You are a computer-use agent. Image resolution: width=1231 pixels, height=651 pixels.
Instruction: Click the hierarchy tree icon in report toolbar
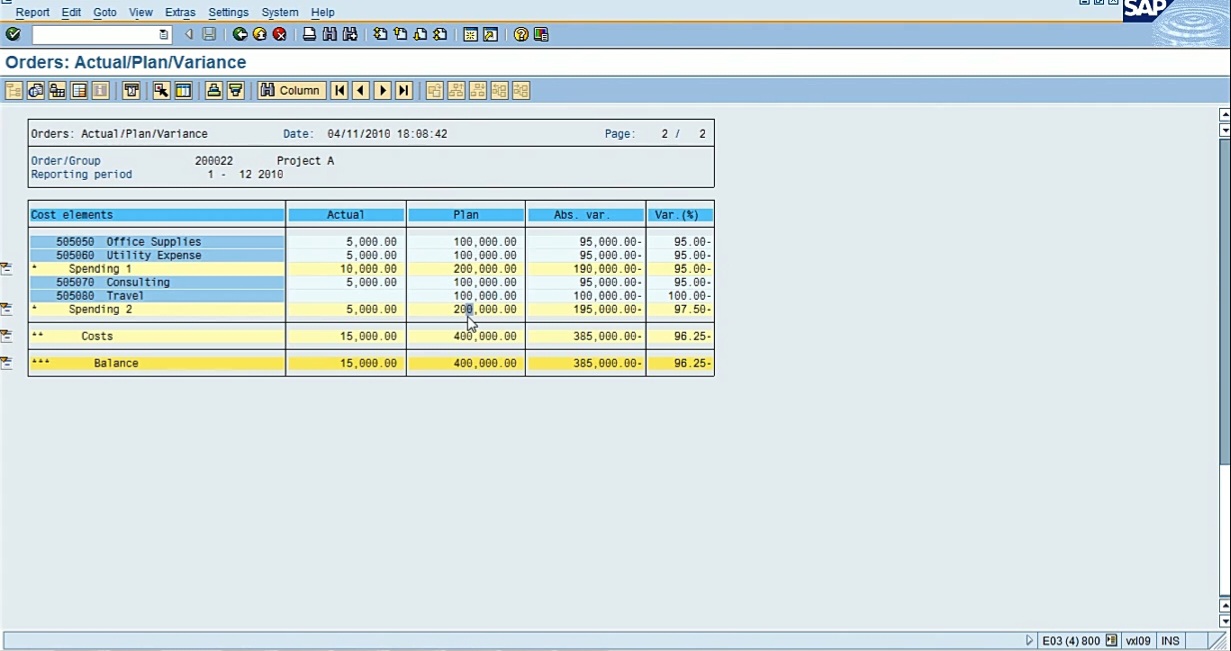coord(14,90)
